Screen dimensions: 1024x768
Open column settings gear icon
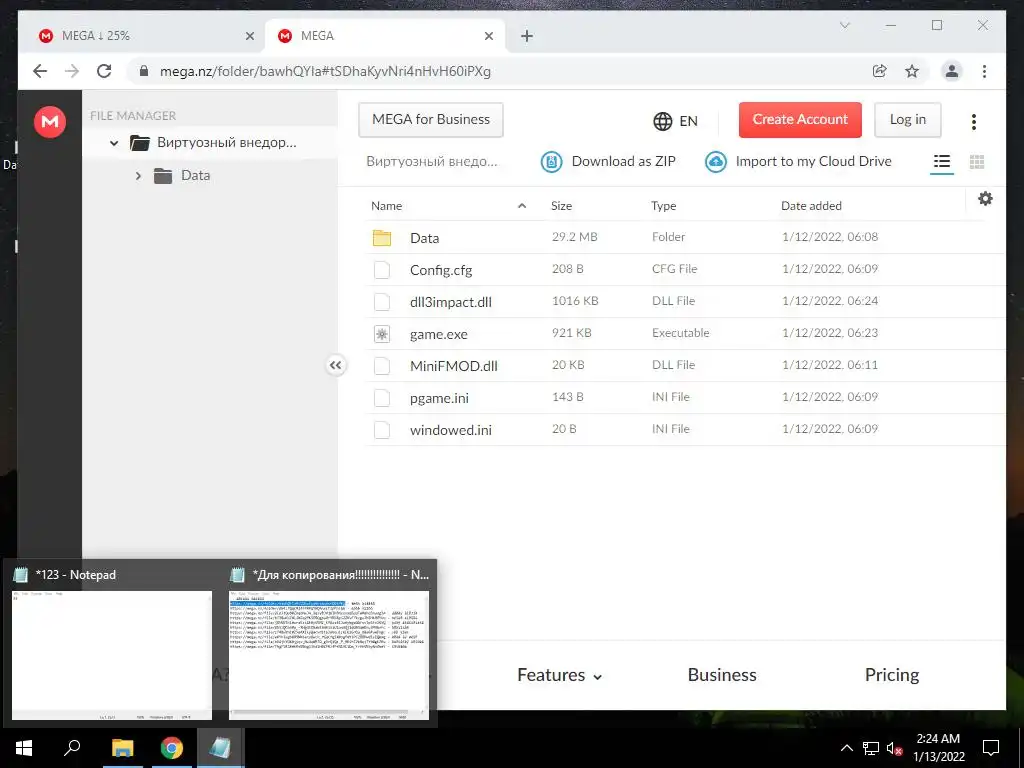coord(985,199)
